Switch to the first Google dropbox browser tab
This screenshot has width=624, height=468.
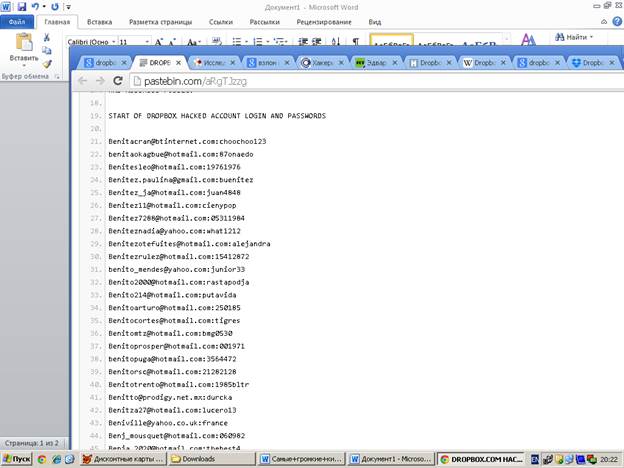(102, 62)
